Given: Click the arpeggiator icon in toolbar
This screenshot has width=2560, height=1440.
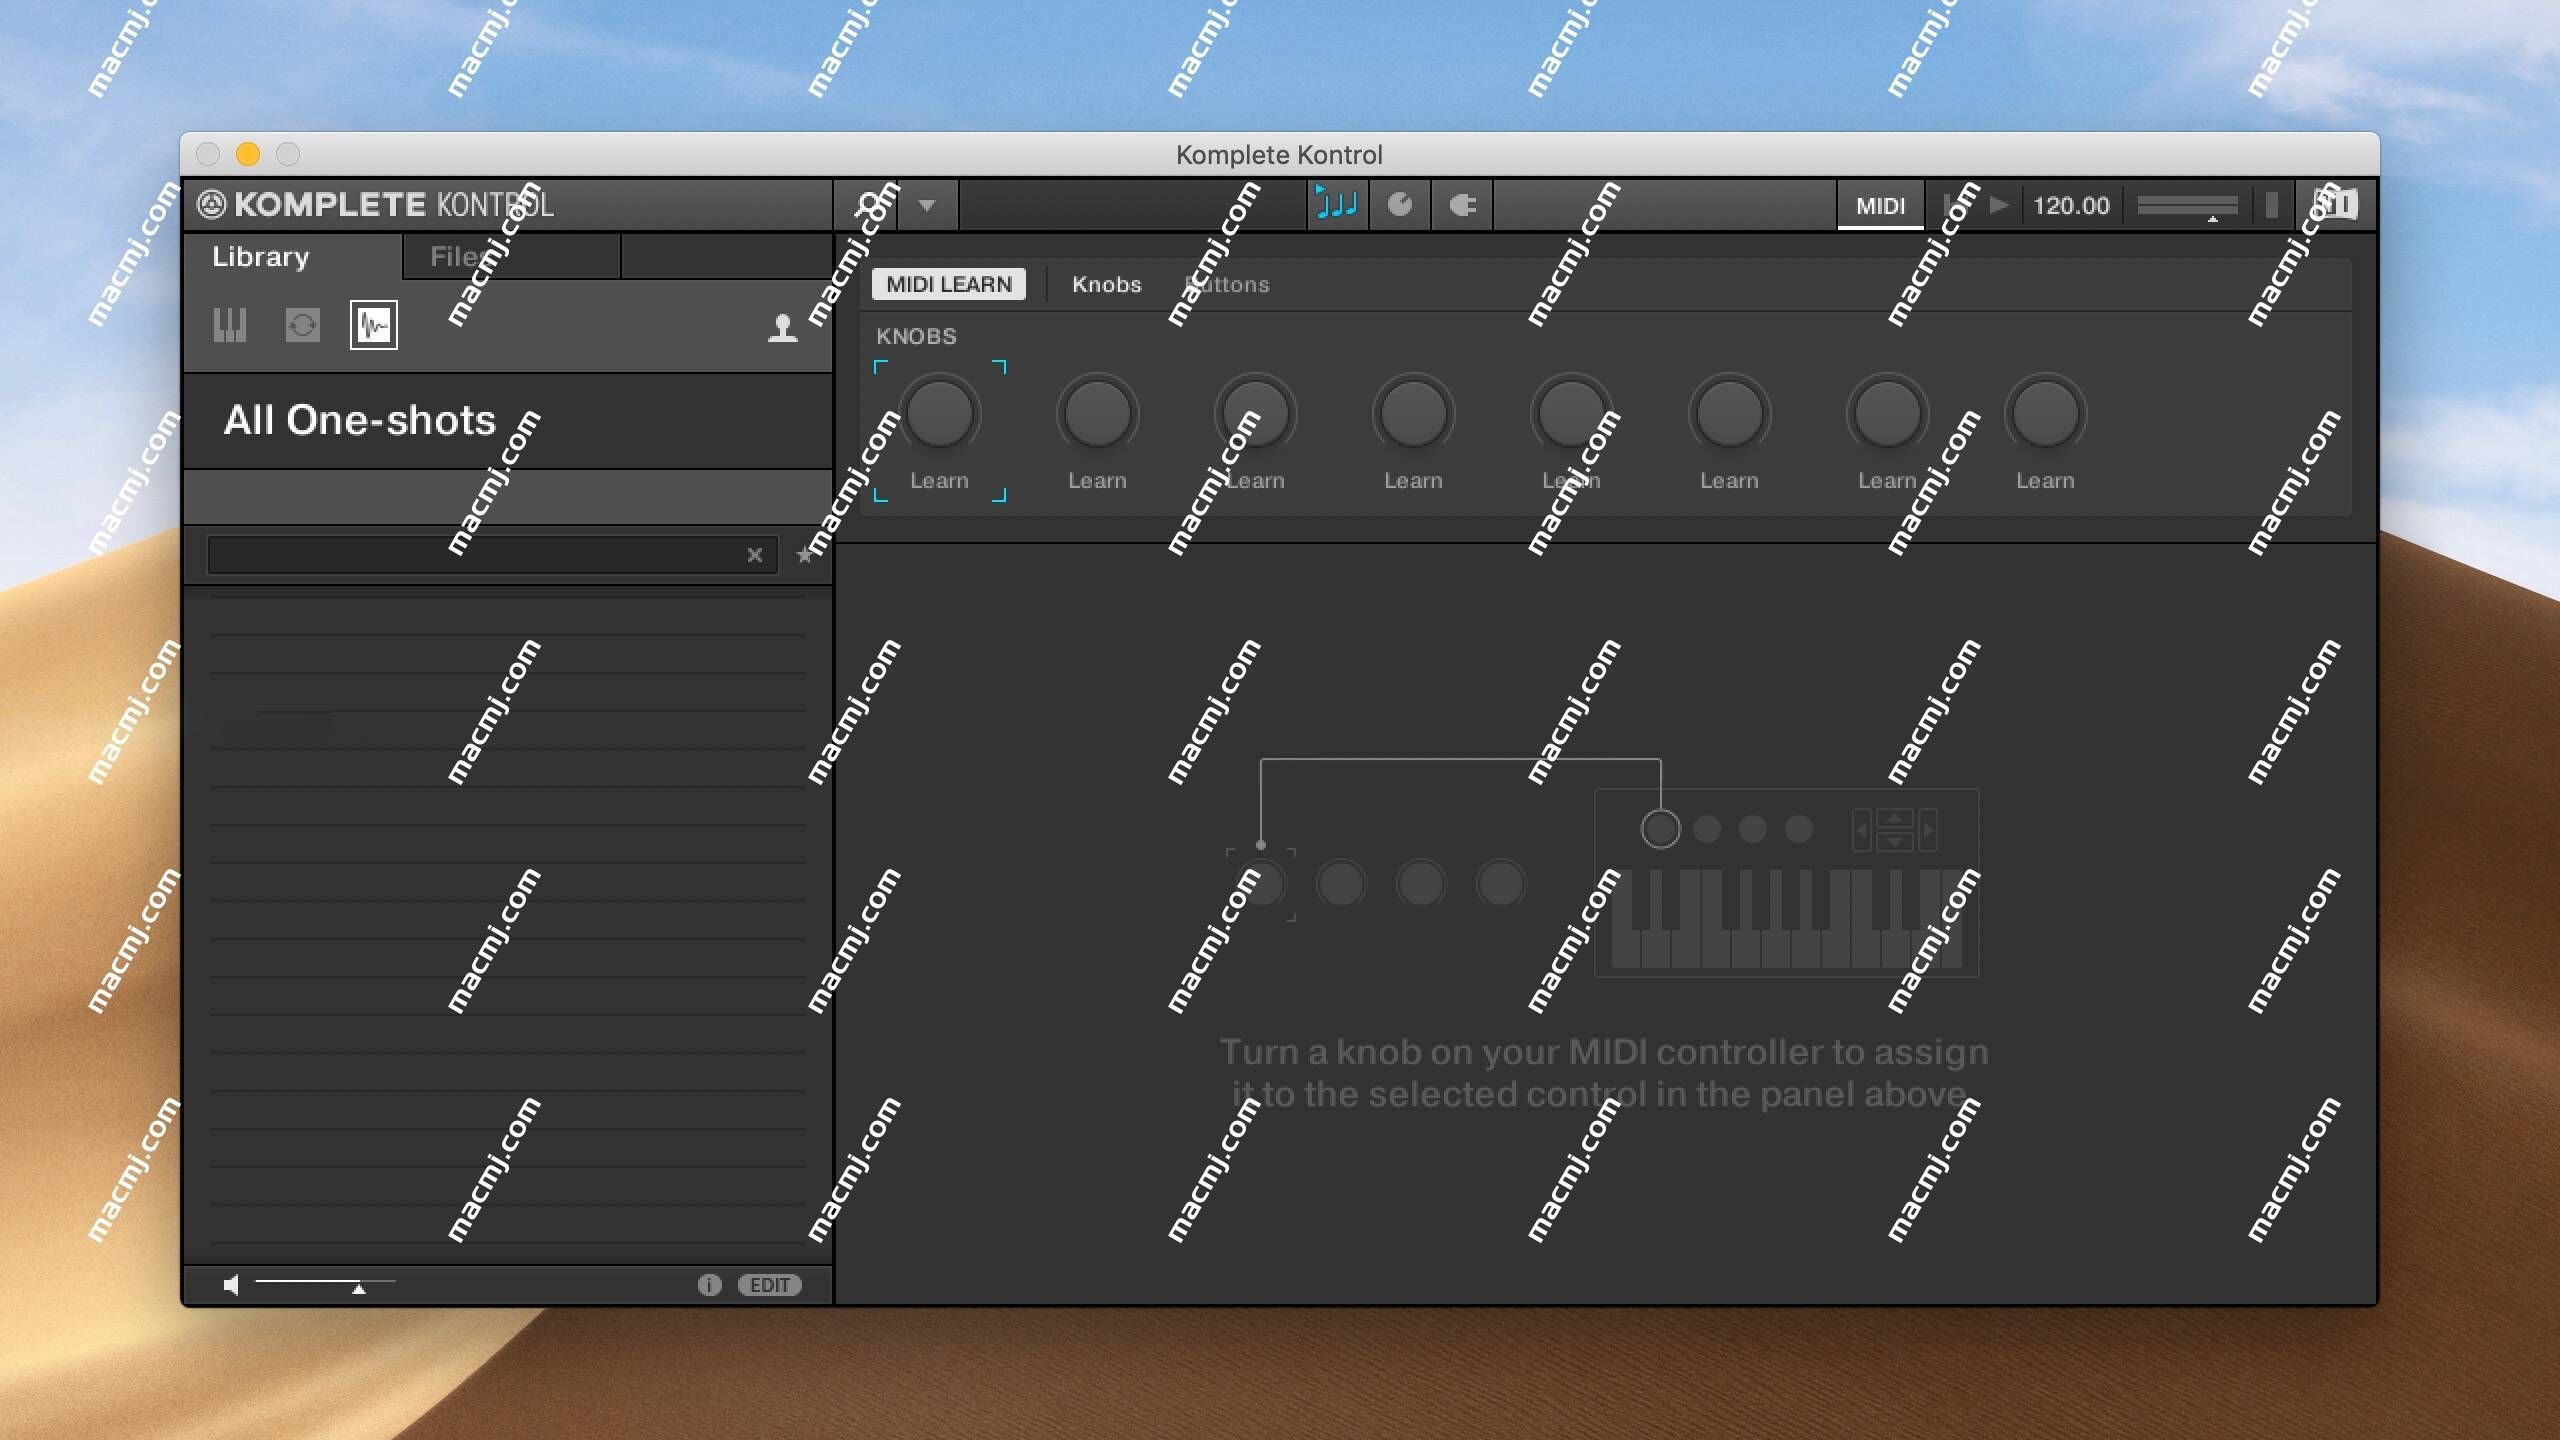Looking at the screenshot, I should pyautogui.click(x=1338, y=204).
